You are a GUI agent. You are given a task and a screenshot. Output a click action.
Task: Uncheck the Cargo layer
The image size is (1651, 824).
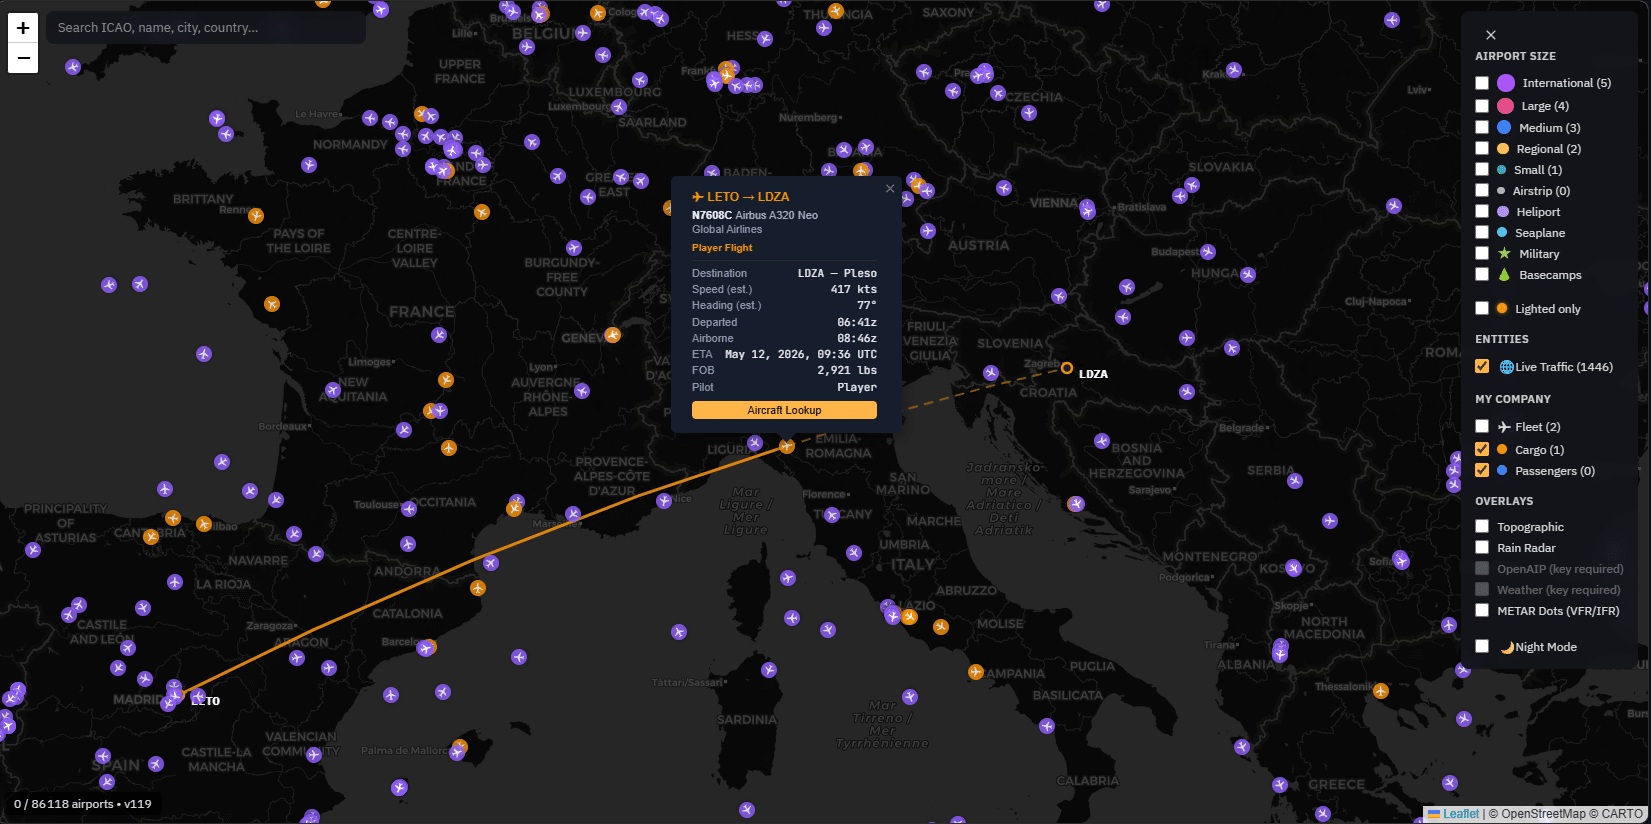1482,450
